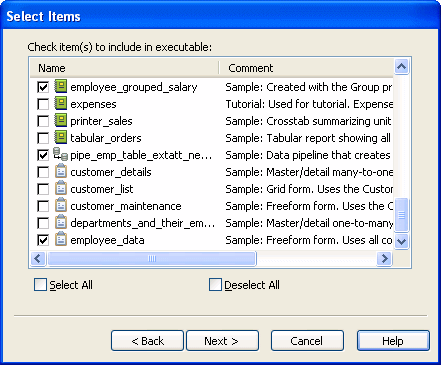The height and width of the screenshot is (365, 441).
Task: Select the employee_grouped_salary item name
Action: (134, 87)
